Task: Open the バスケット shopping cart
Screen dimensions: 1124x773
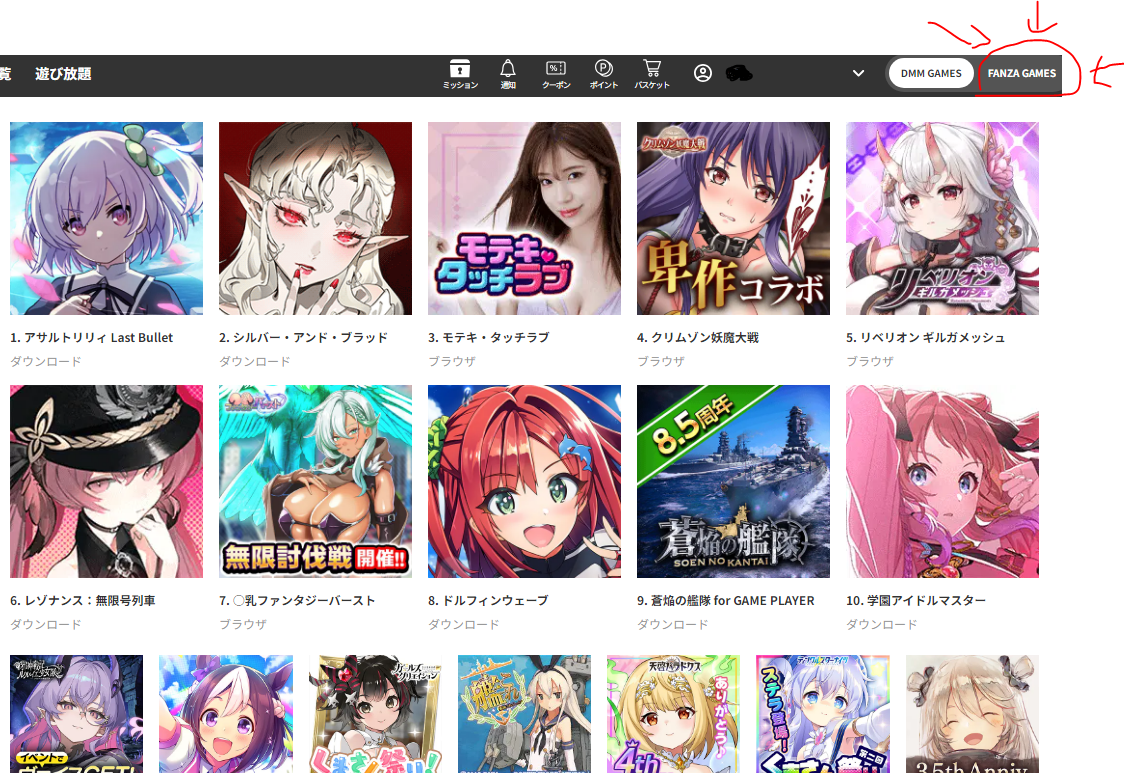Action: 652,75
